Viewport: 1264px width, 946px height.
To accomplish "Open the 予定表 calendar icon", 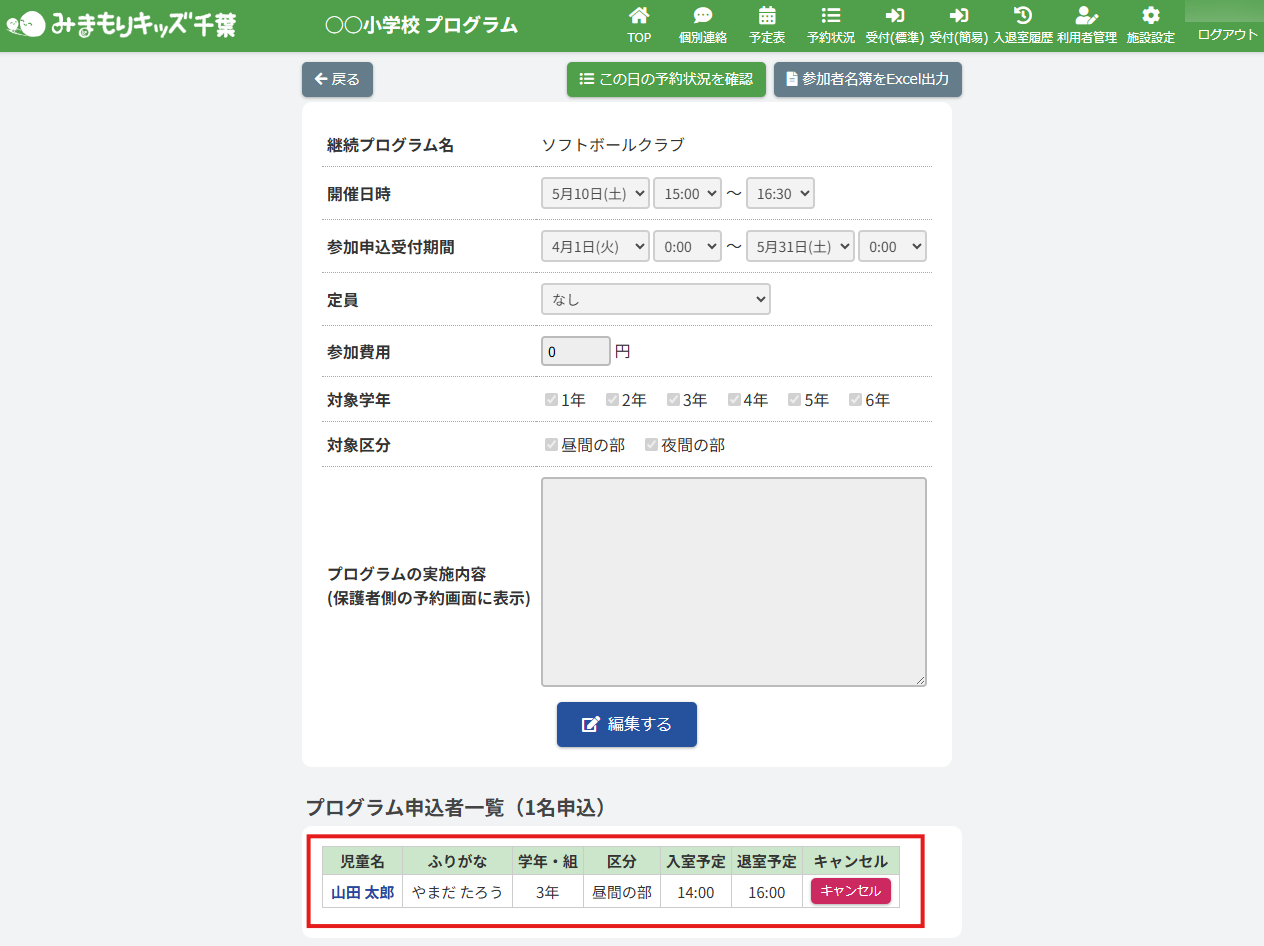I will [767, 16].
